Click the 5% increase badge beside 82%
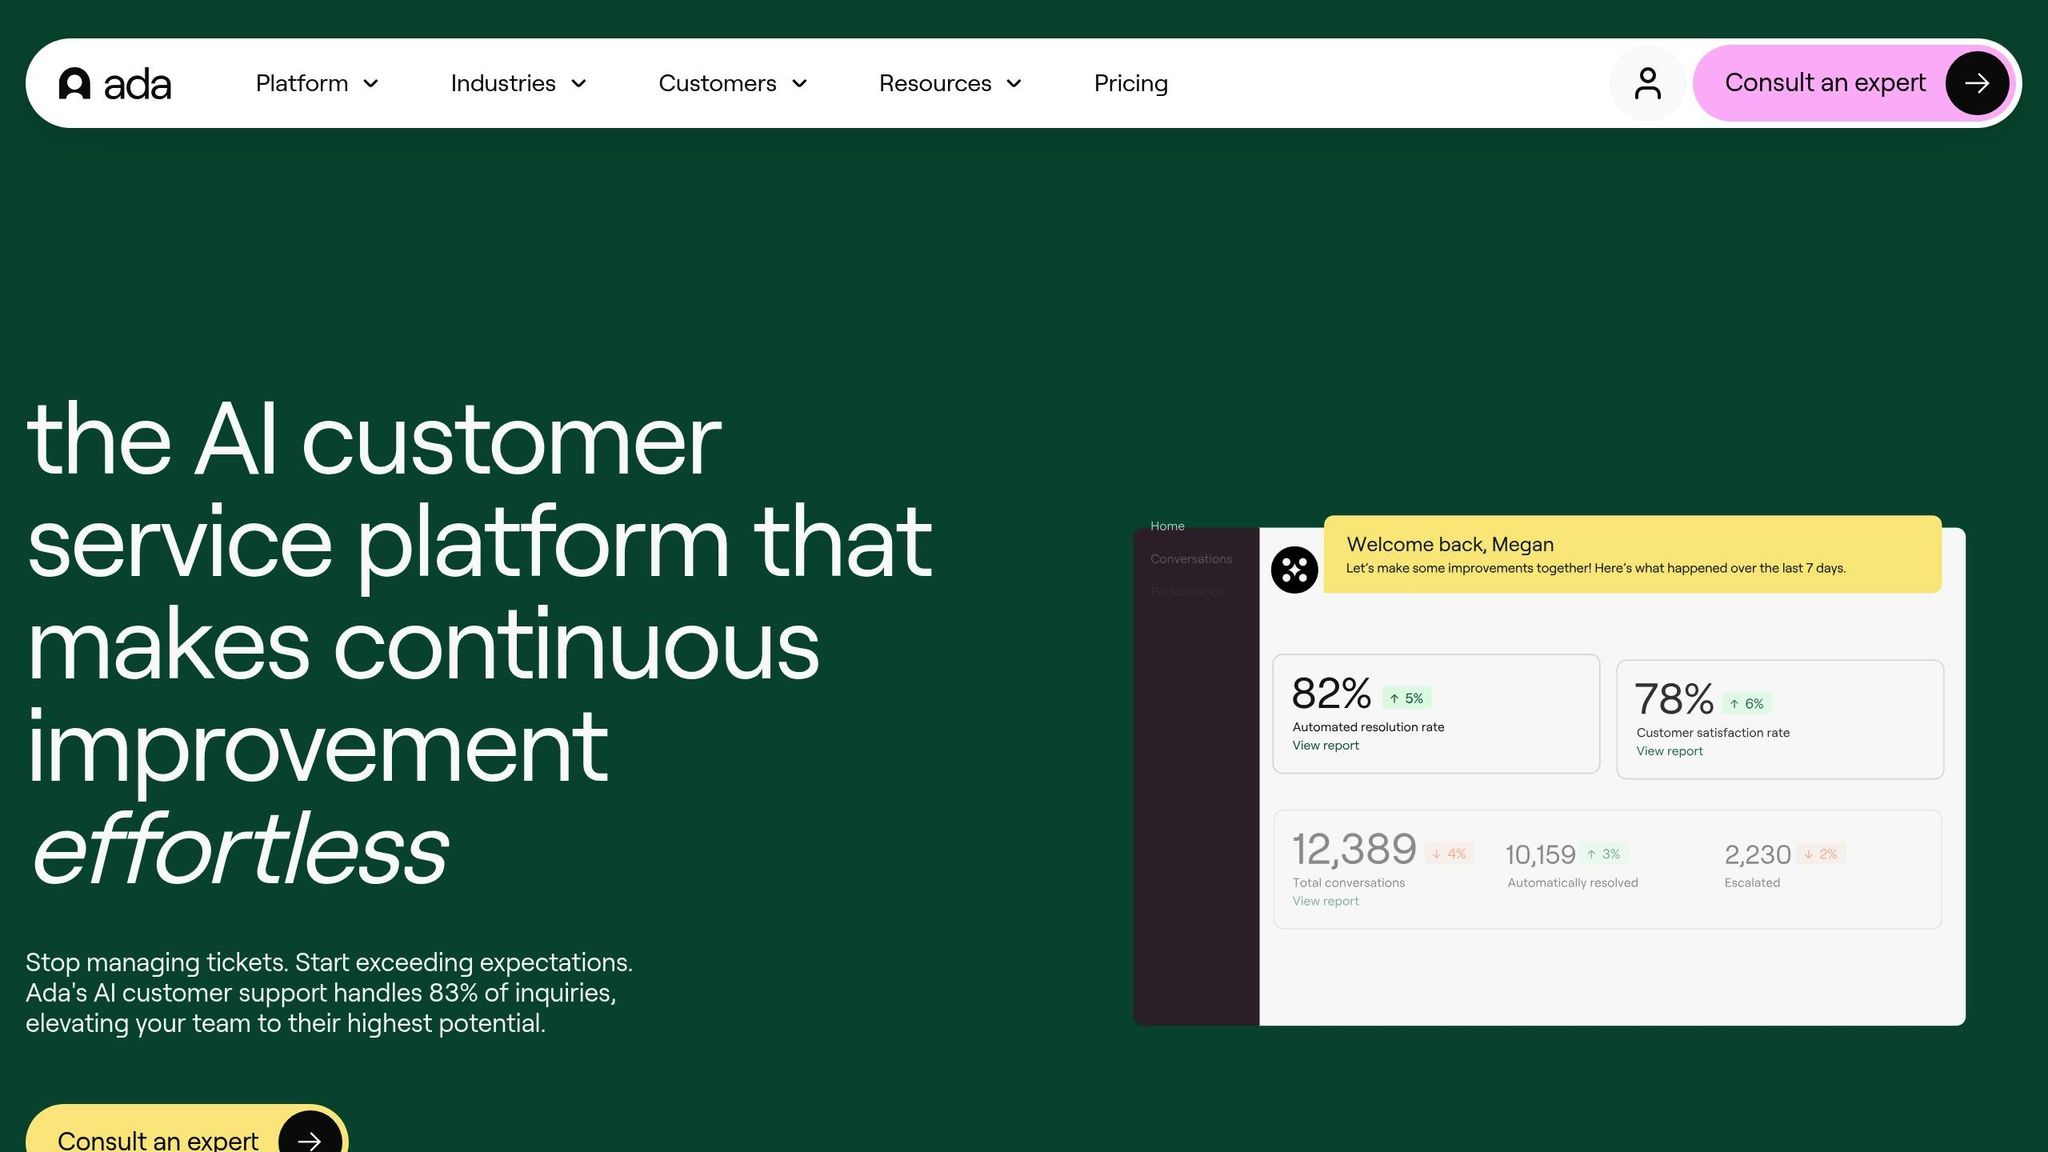The width and height of the screenshot is (2048, 1152). coord(1407,698)
